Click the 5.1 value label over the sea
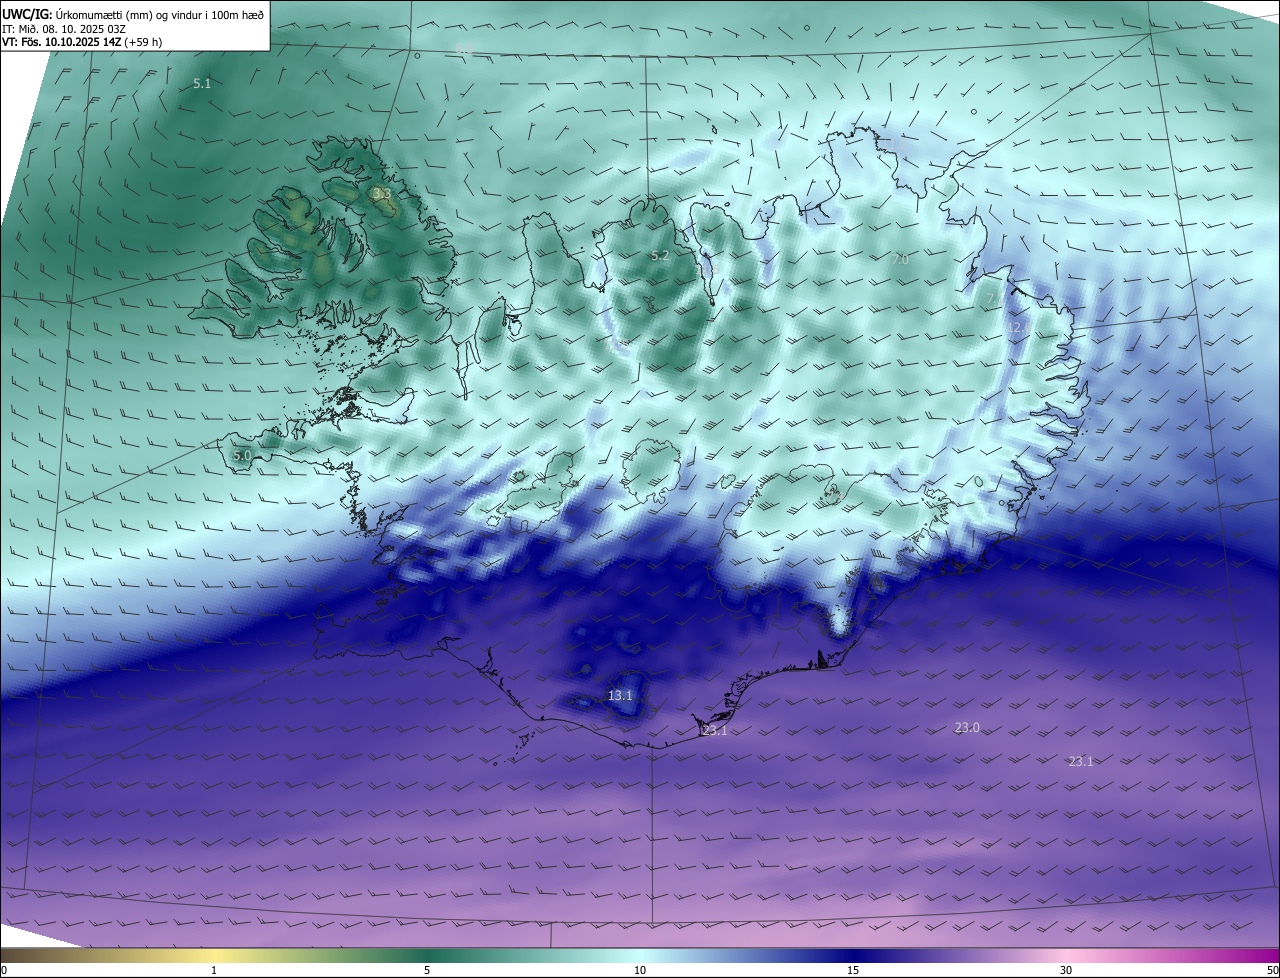This screenshot has width=1280, height=978. 202,84
